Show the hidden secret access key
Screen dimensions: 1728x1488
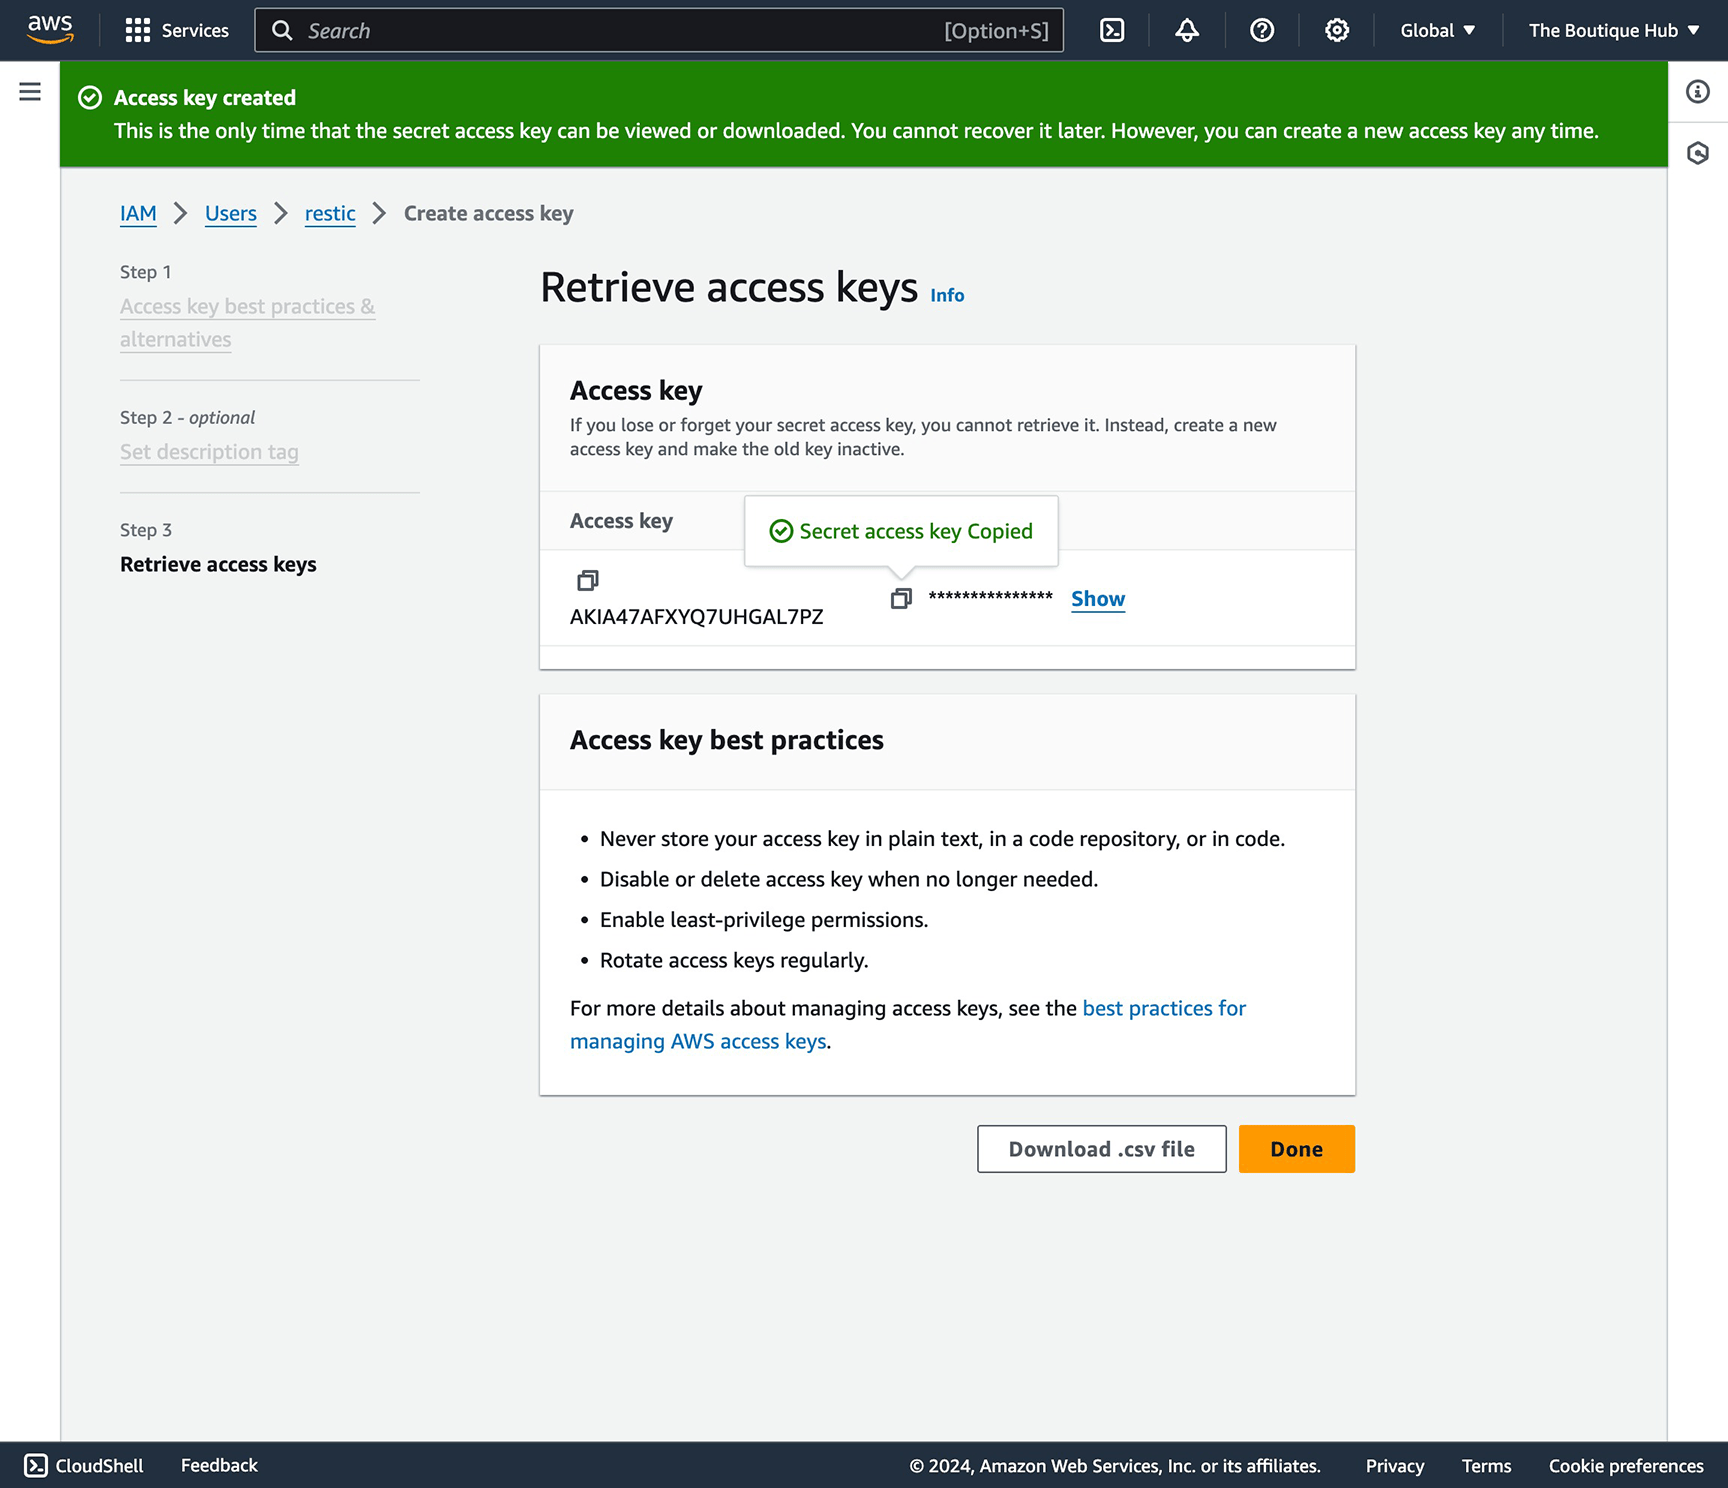tap(1098, 598)
